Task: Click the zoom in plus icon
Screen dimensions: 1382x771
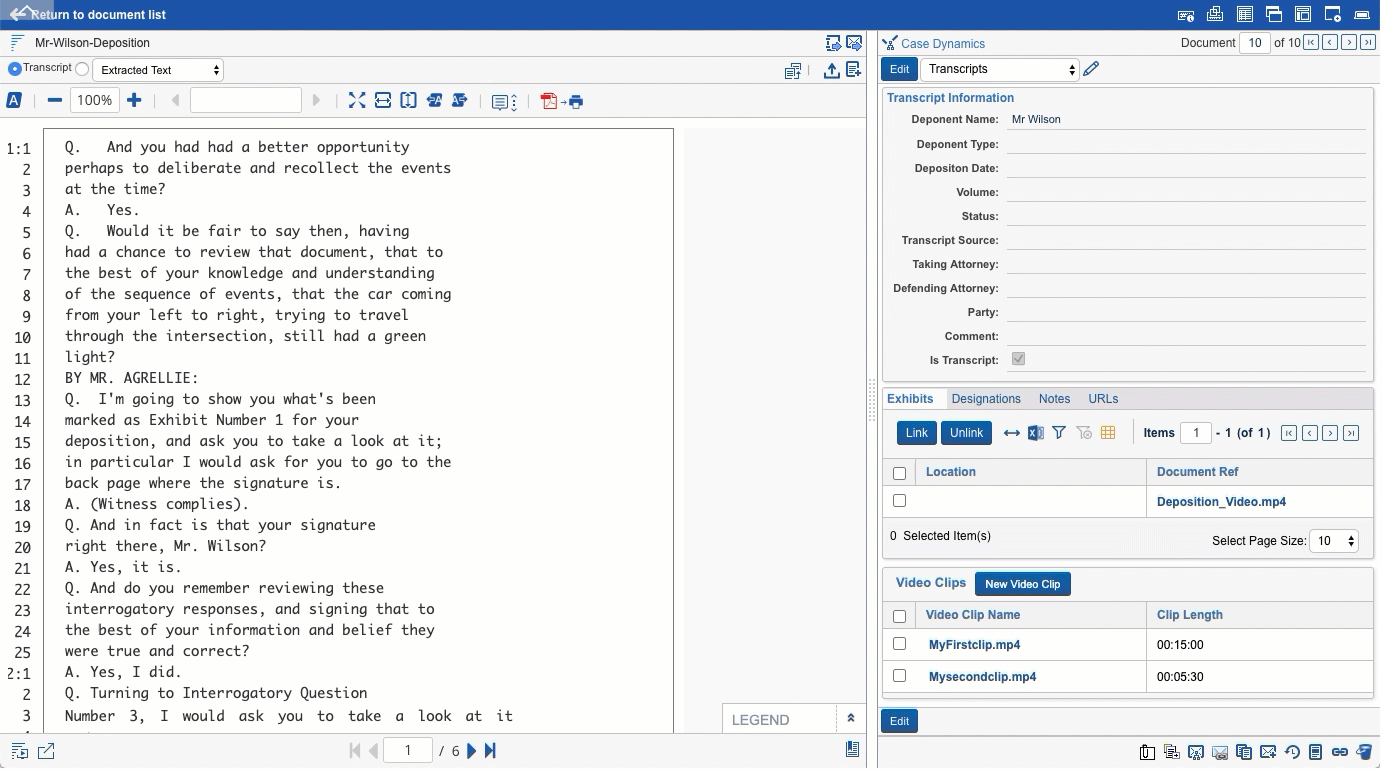Action: 134,100
